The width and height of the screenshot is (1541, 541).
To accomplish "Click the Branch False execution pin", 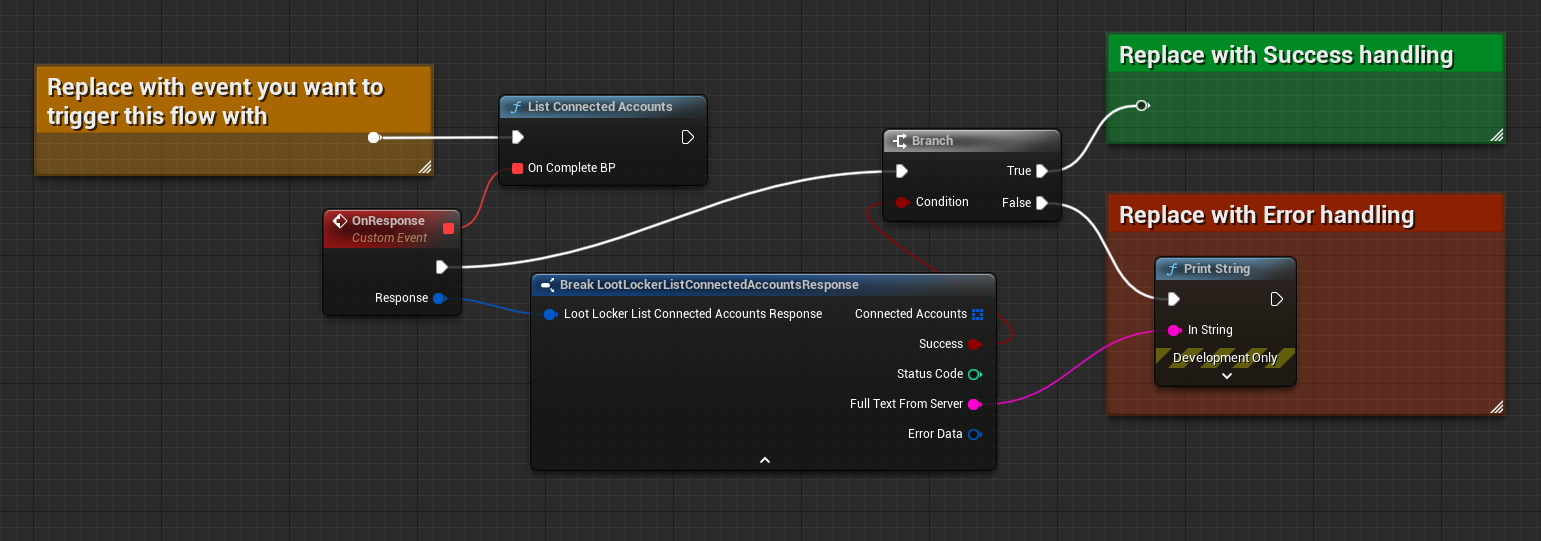I will click(1042, 203).
